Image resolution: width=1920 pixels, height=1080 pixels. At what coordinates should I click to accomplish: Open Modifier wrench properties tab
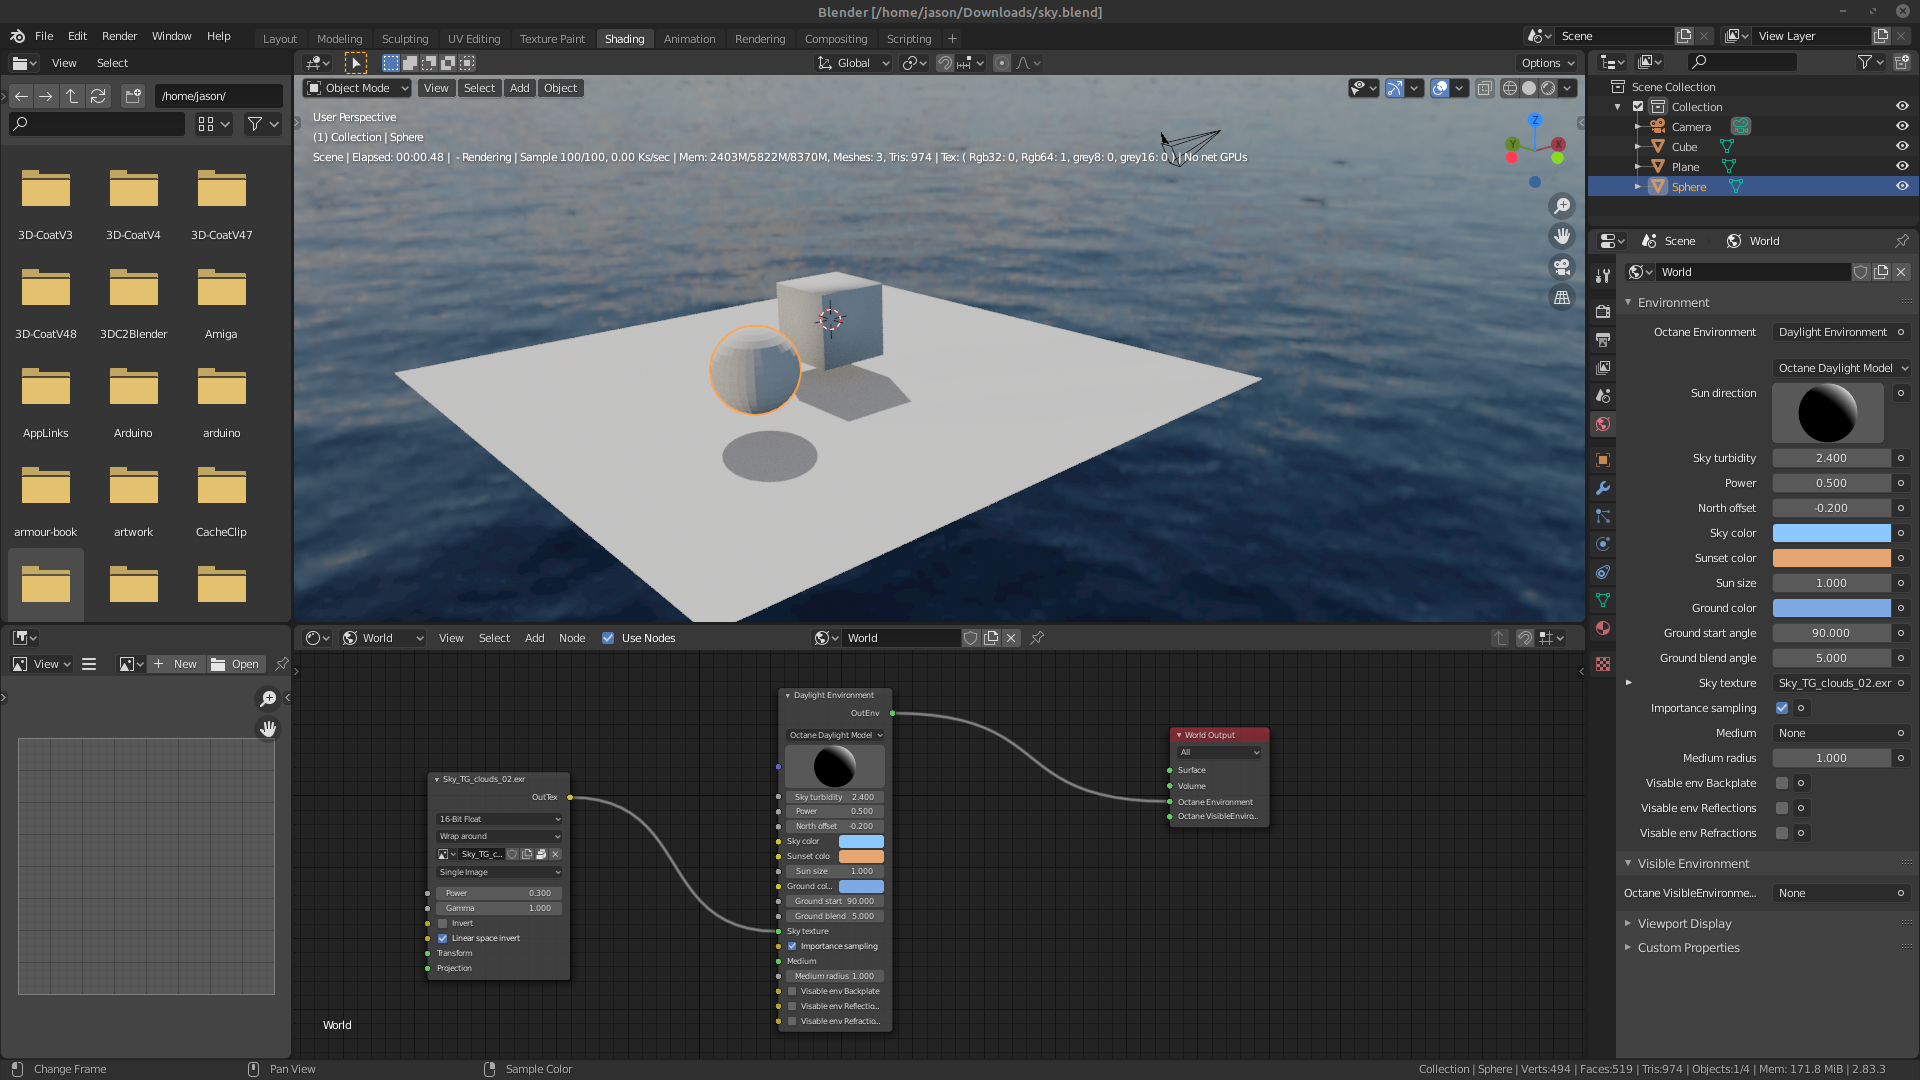pos(1603,488)
